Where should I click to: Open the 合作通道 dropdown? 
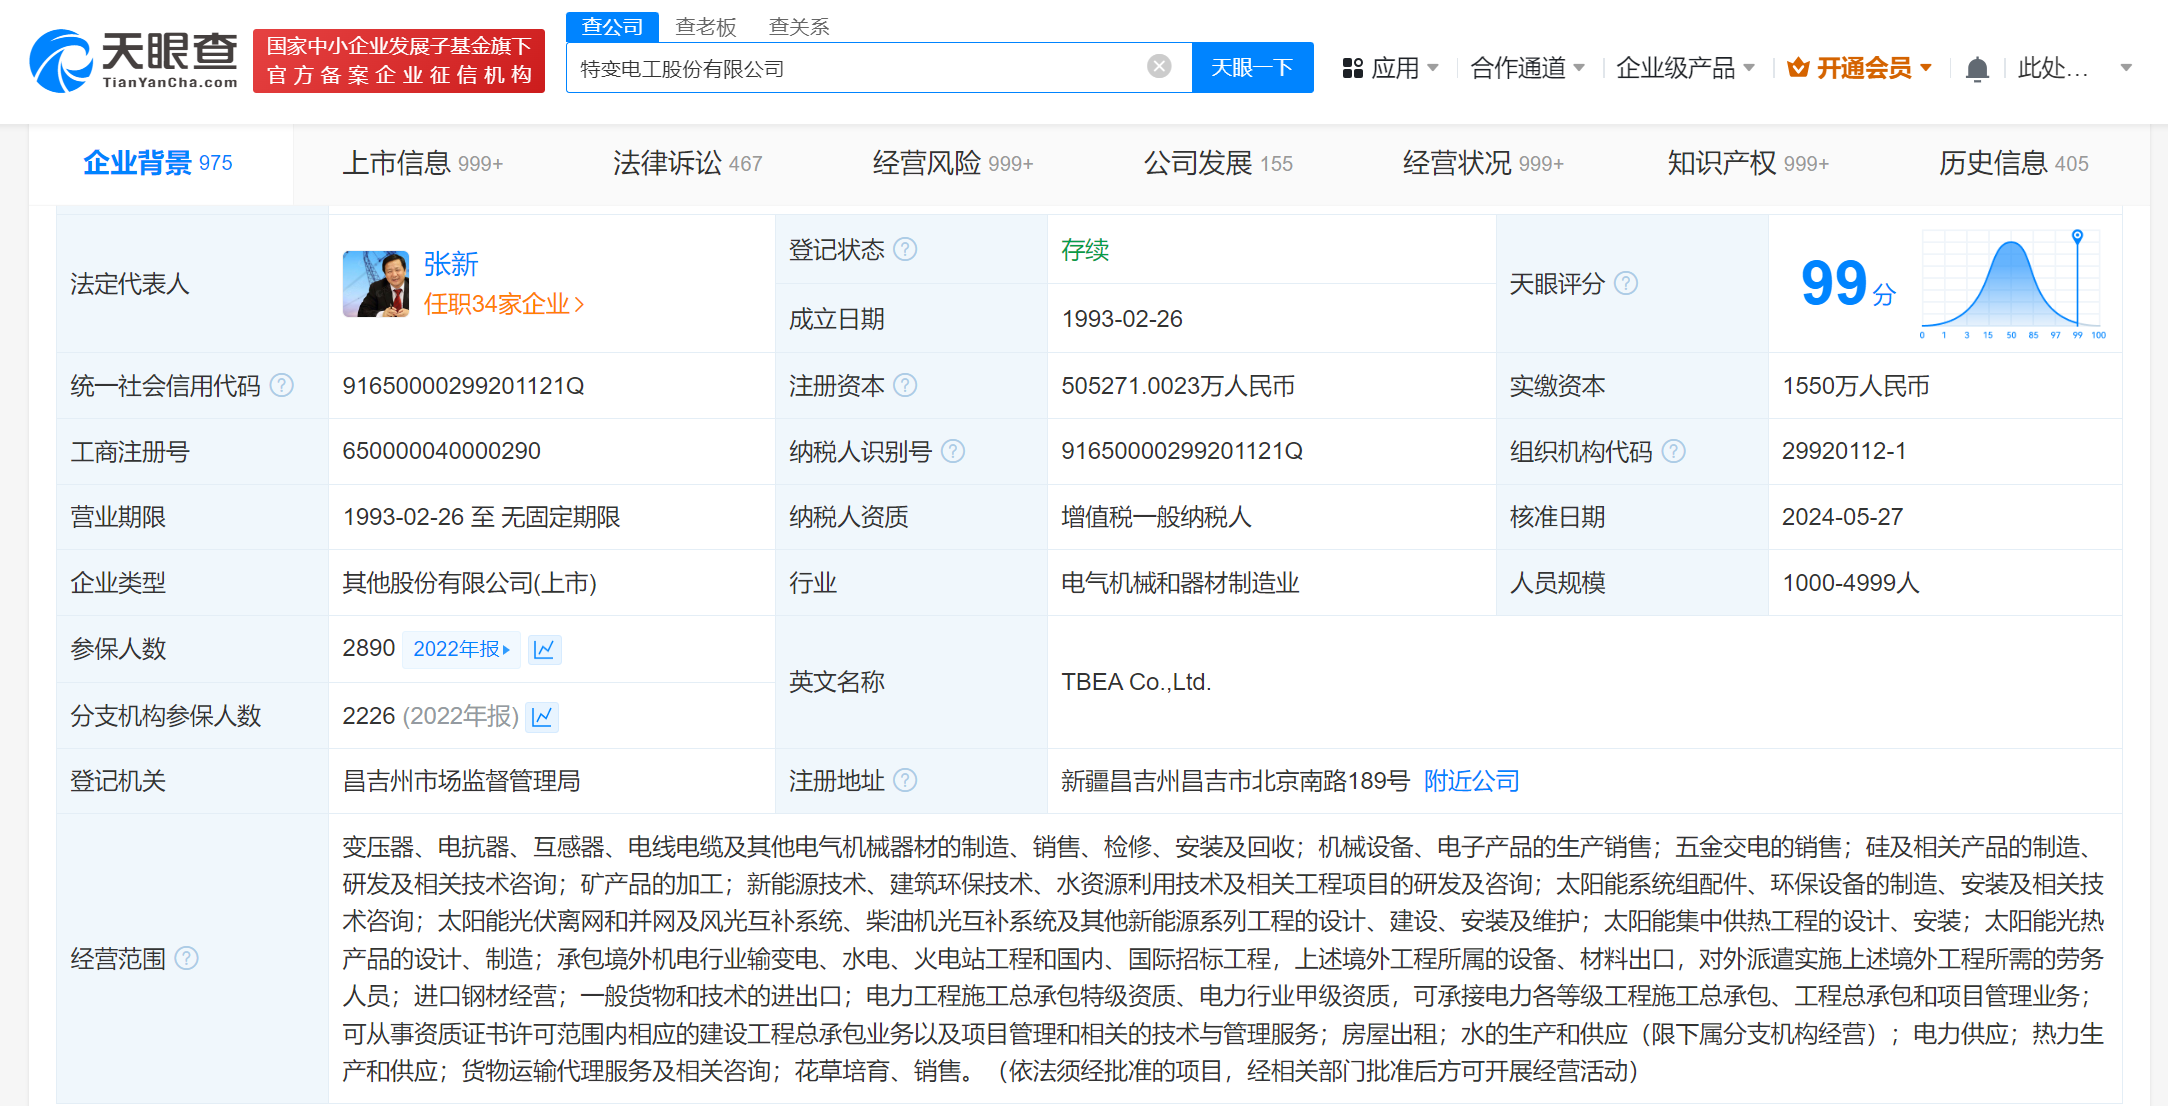point(1520,67)
